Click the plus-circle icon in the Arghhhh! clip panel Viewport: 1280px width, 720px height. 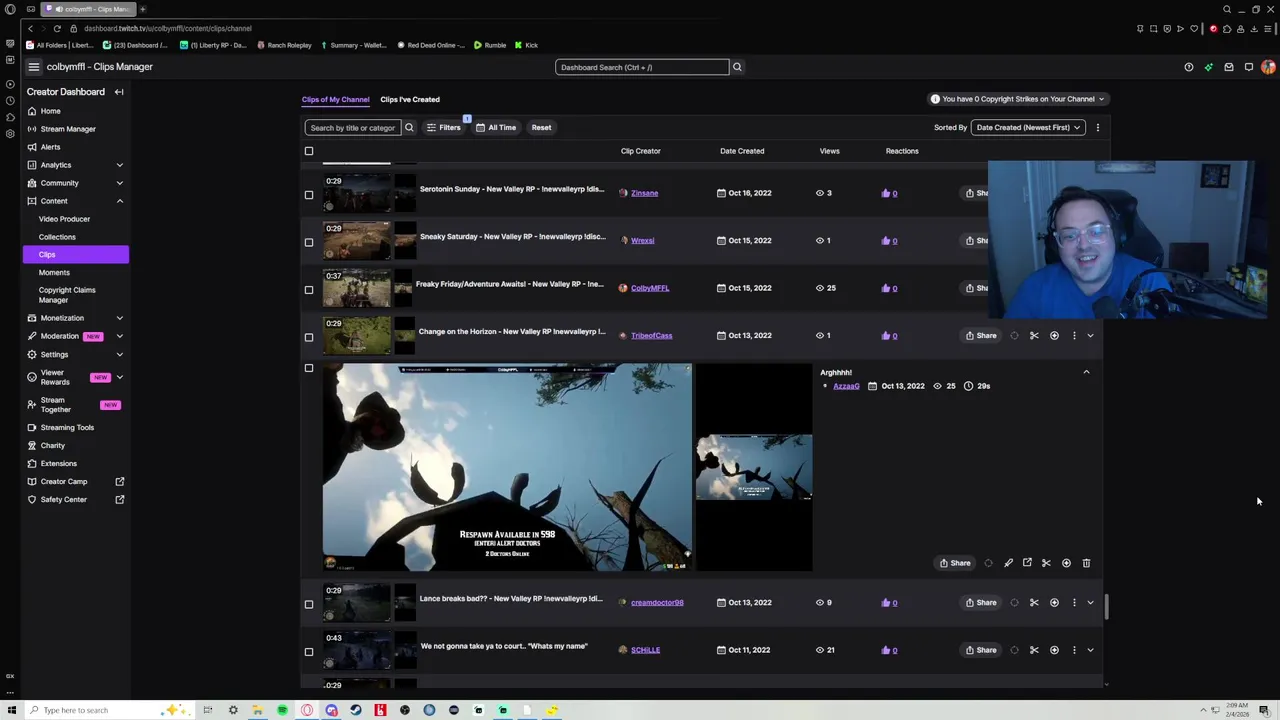(1066, 563)
